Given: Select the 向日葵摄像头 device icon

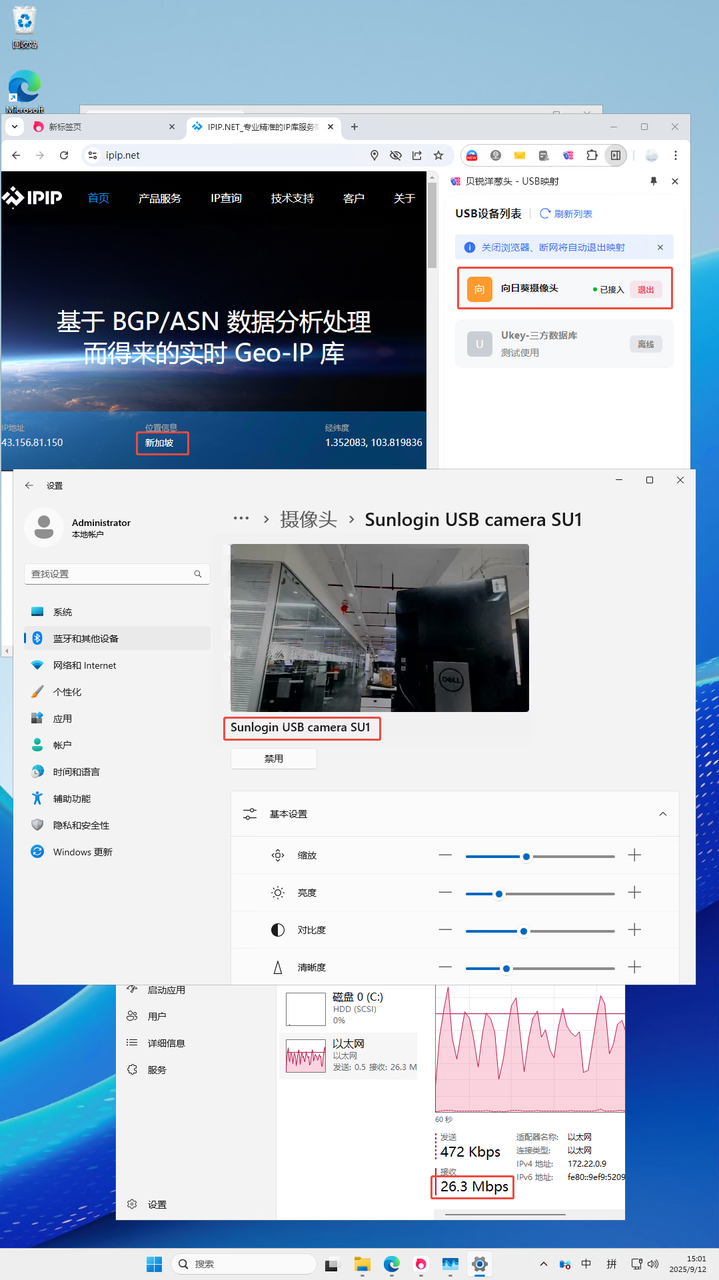Looking at the screenshot, I should tap(480, 289).
